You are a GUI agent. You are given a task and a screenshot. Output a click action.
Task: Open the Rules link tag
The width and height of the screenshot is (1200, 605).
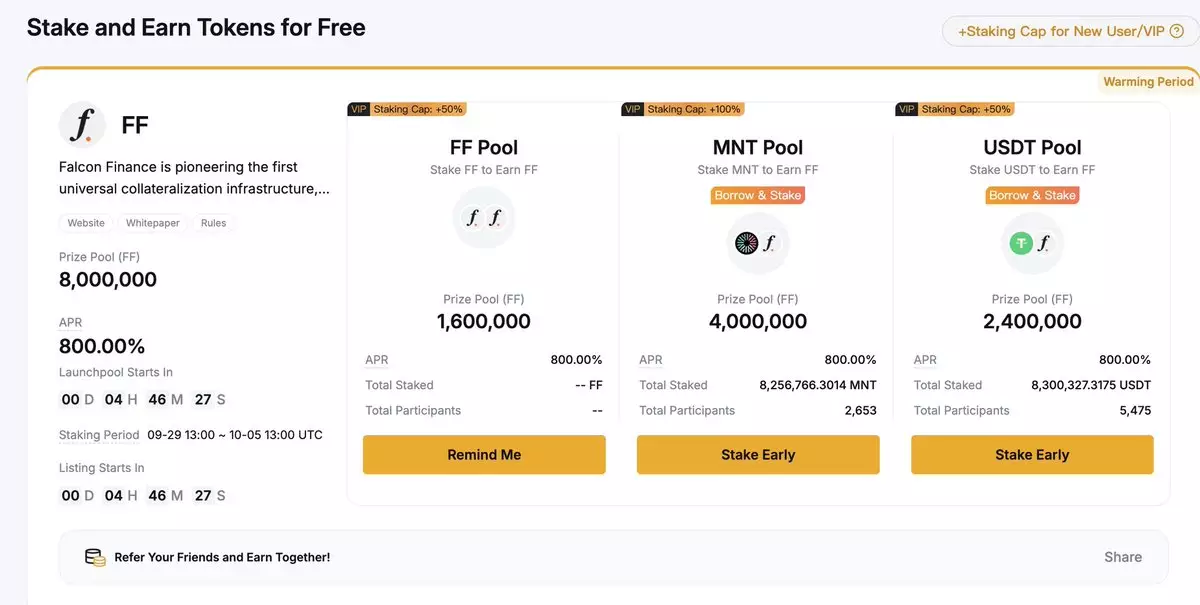tap(214, 223)
